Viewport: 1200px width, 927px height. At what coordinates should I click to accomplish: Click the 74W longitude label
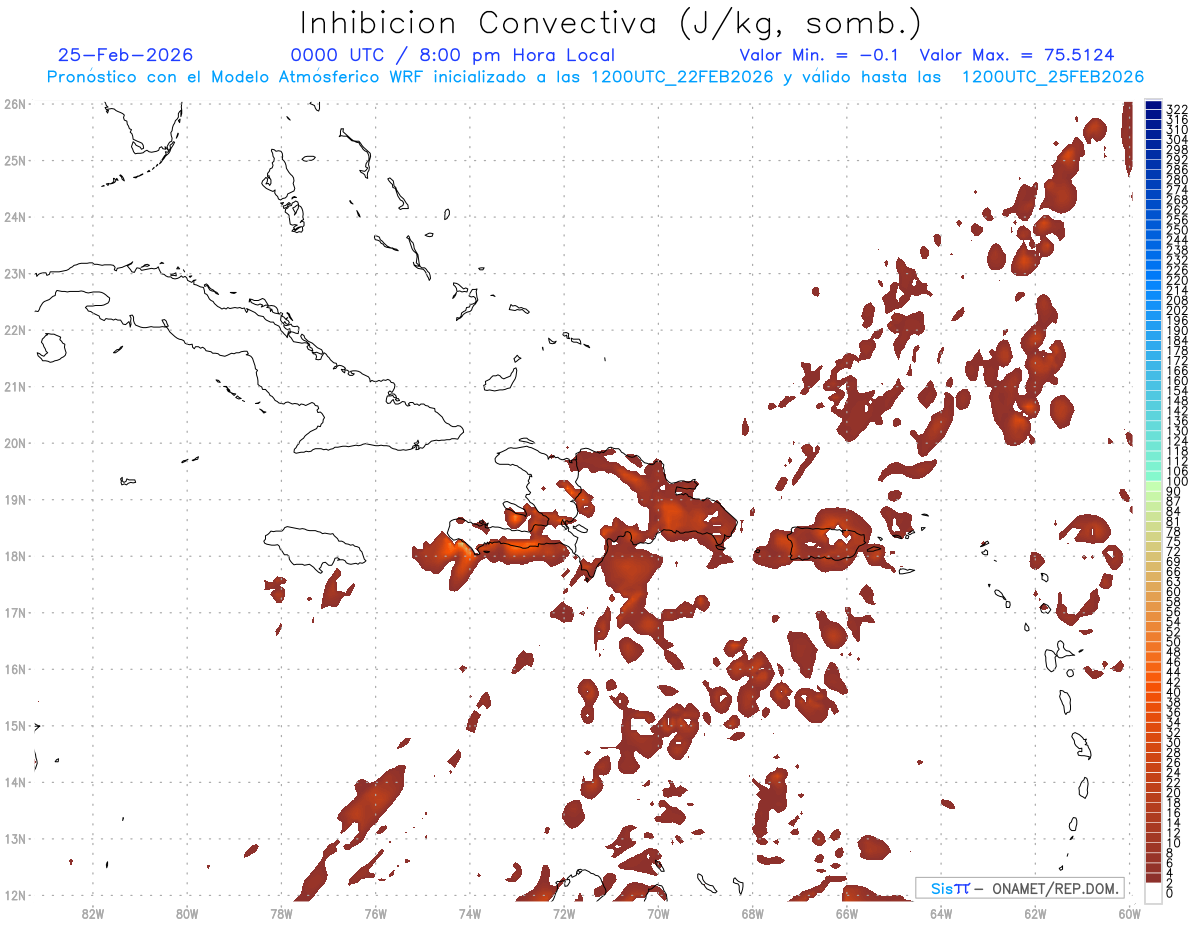[x=470, y=913]
